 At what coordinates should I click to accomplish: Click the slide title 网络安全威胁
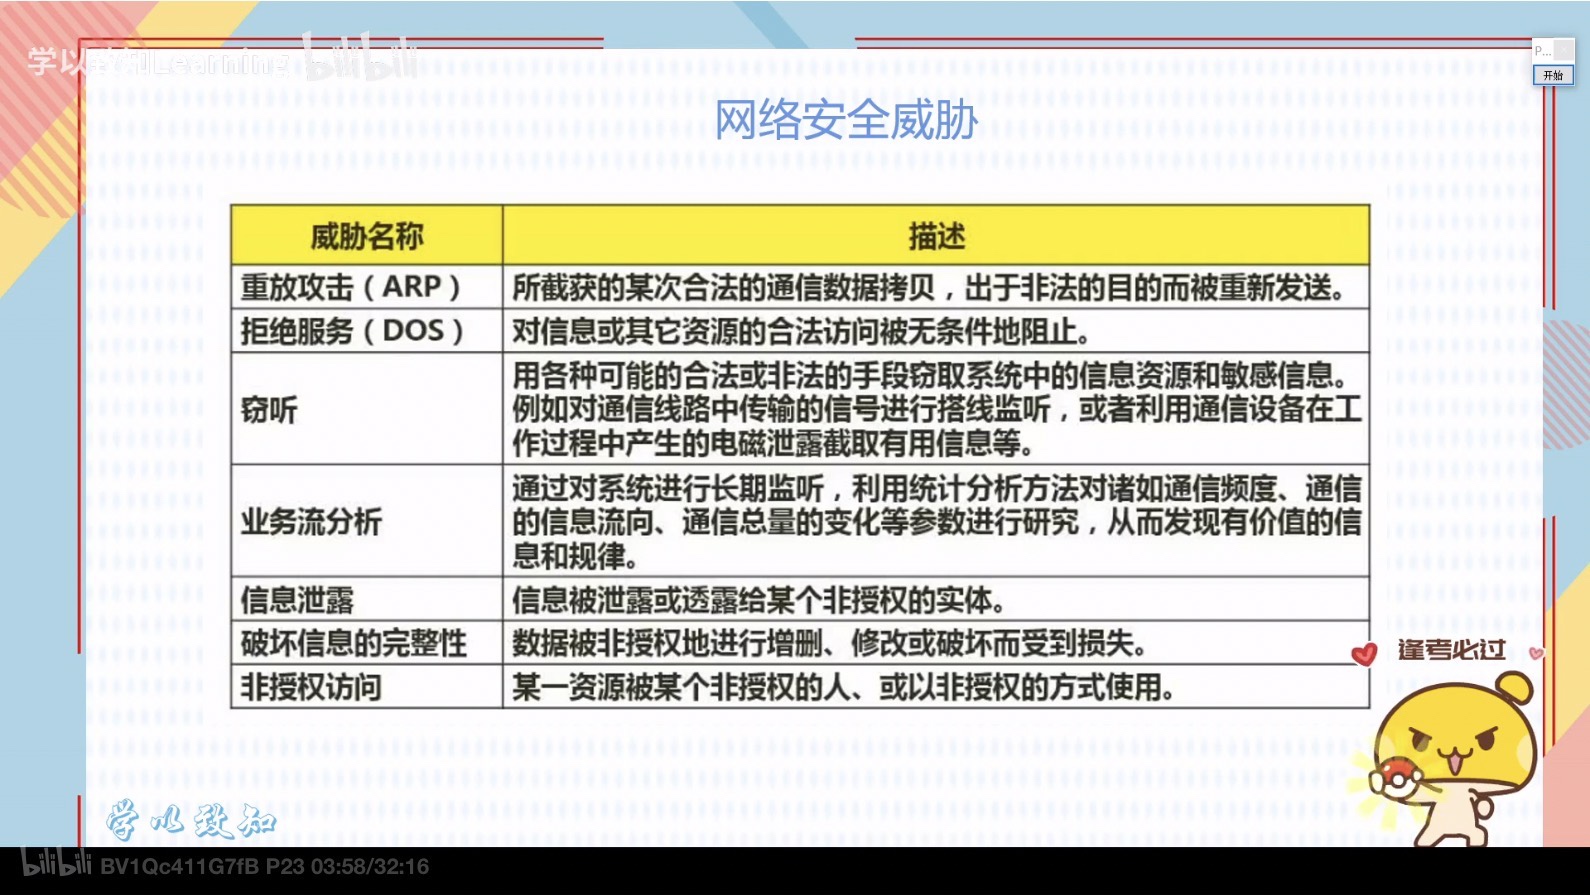point(846,121)
